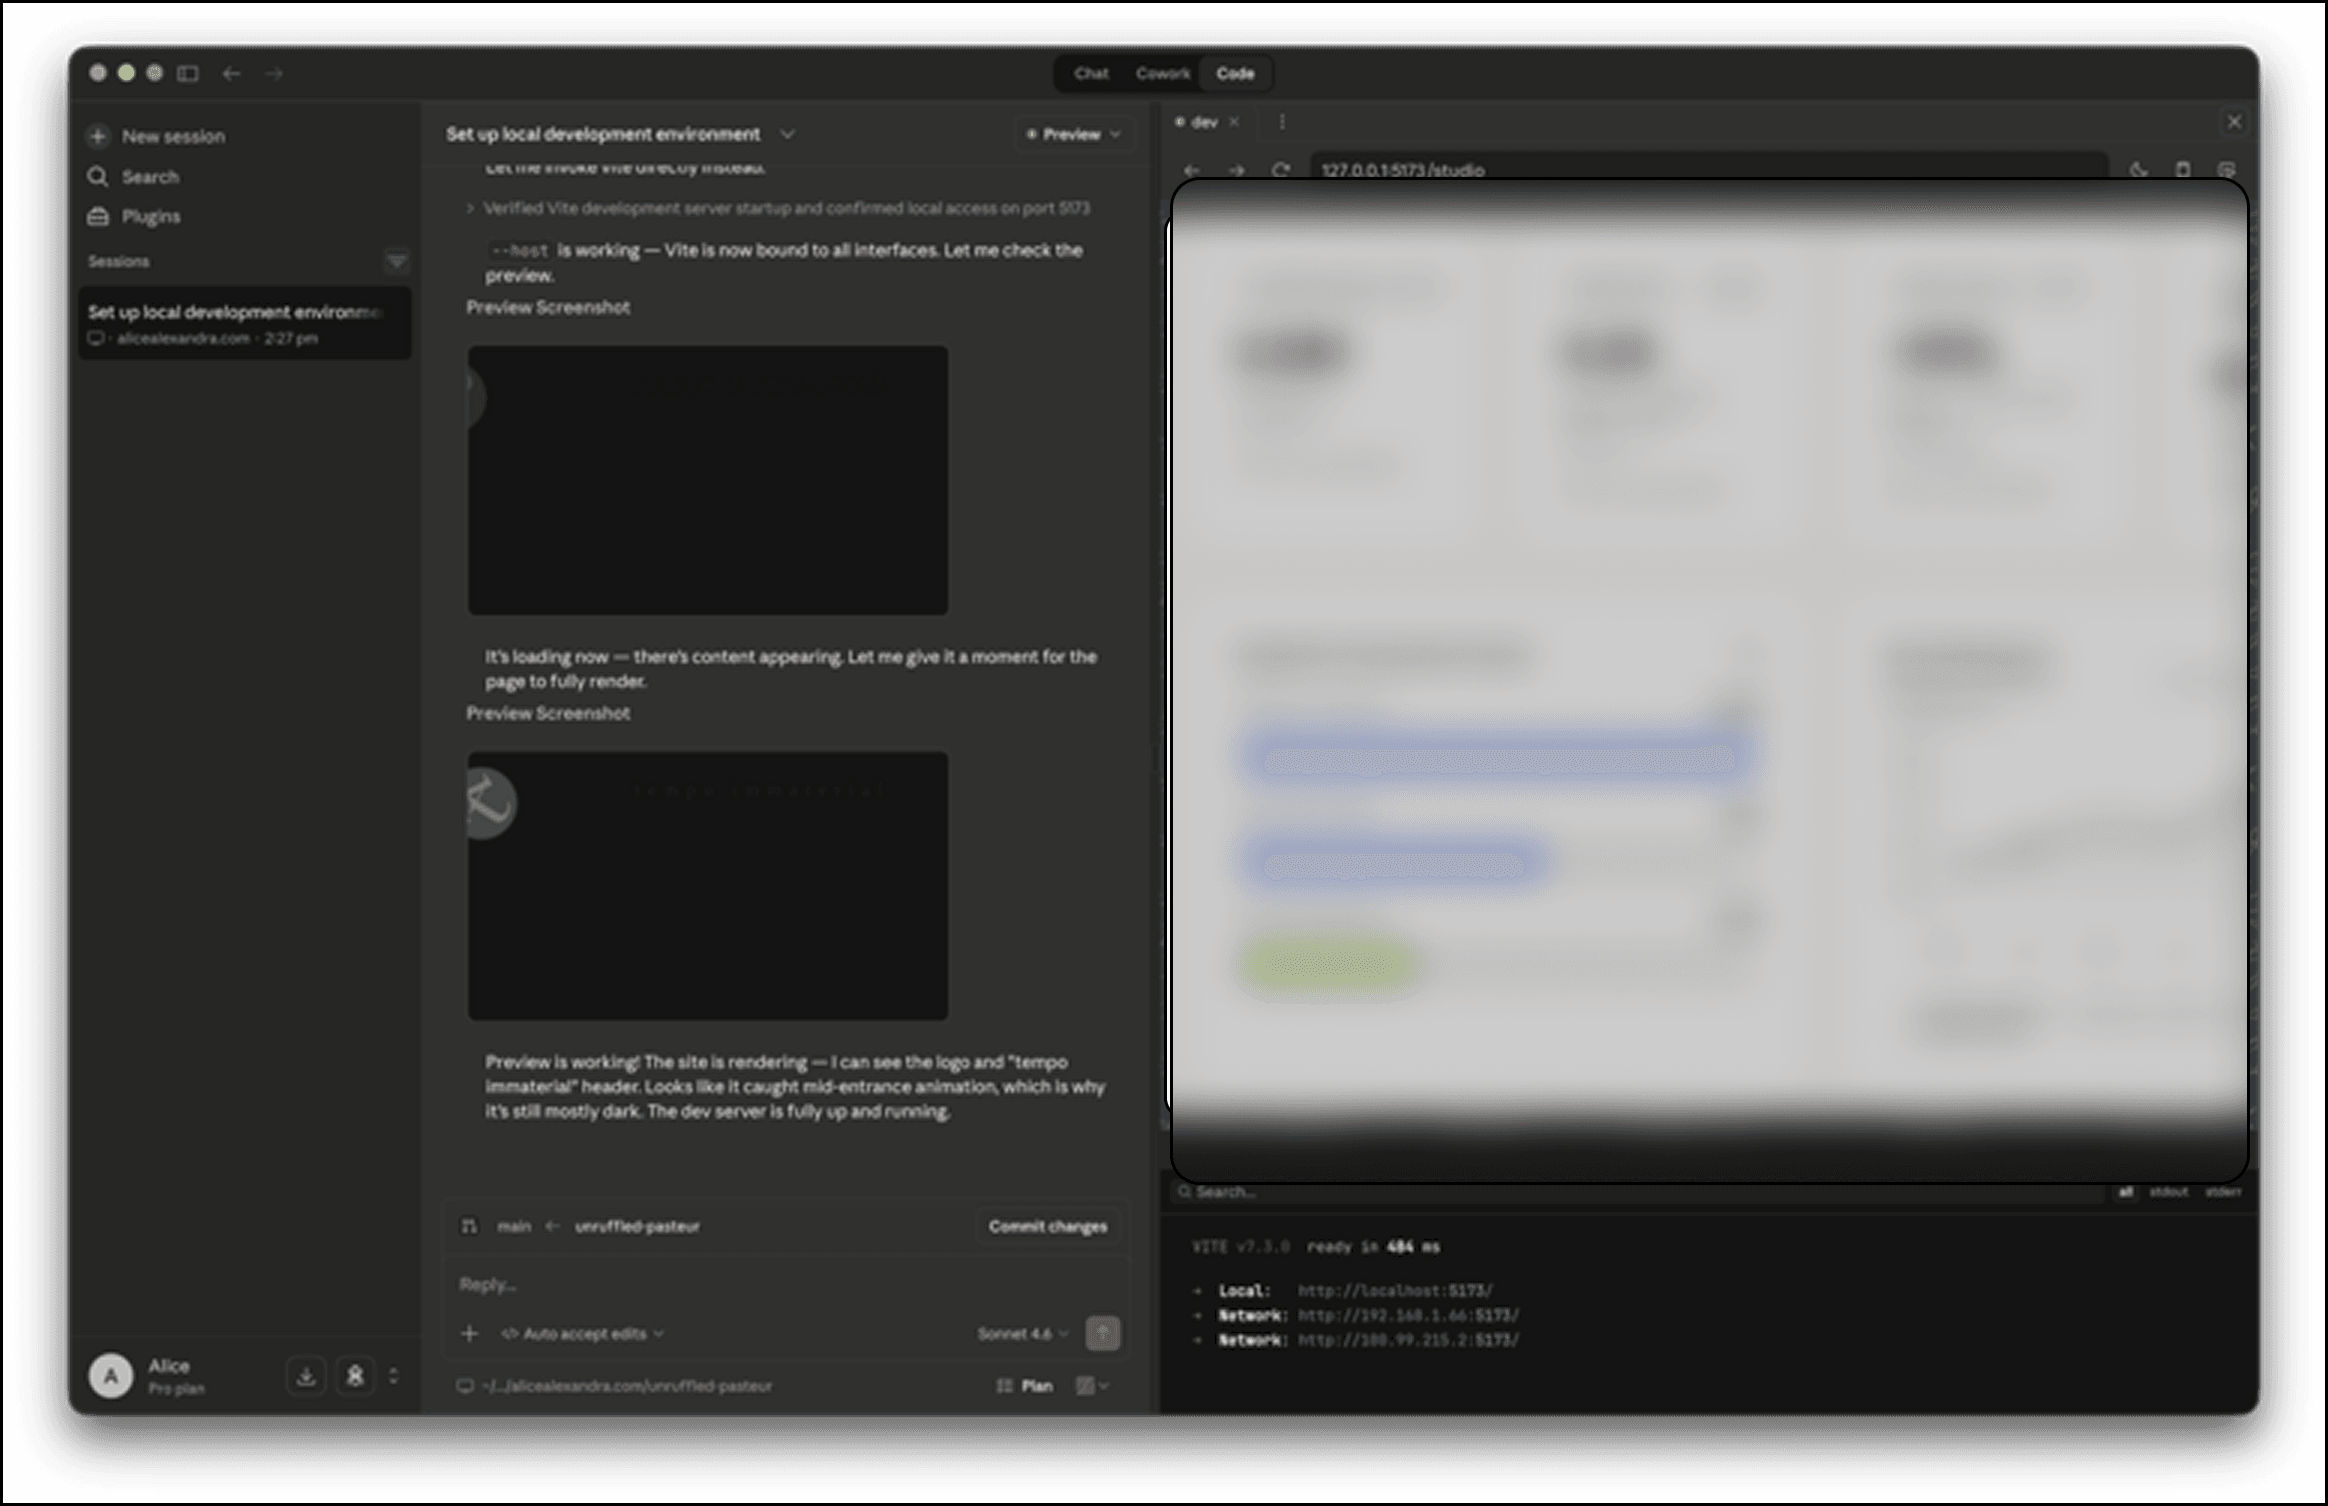Switch to the Cowork tab
The height and width of the screenshot is (1506, 2328).
[x=1162, y=73]
